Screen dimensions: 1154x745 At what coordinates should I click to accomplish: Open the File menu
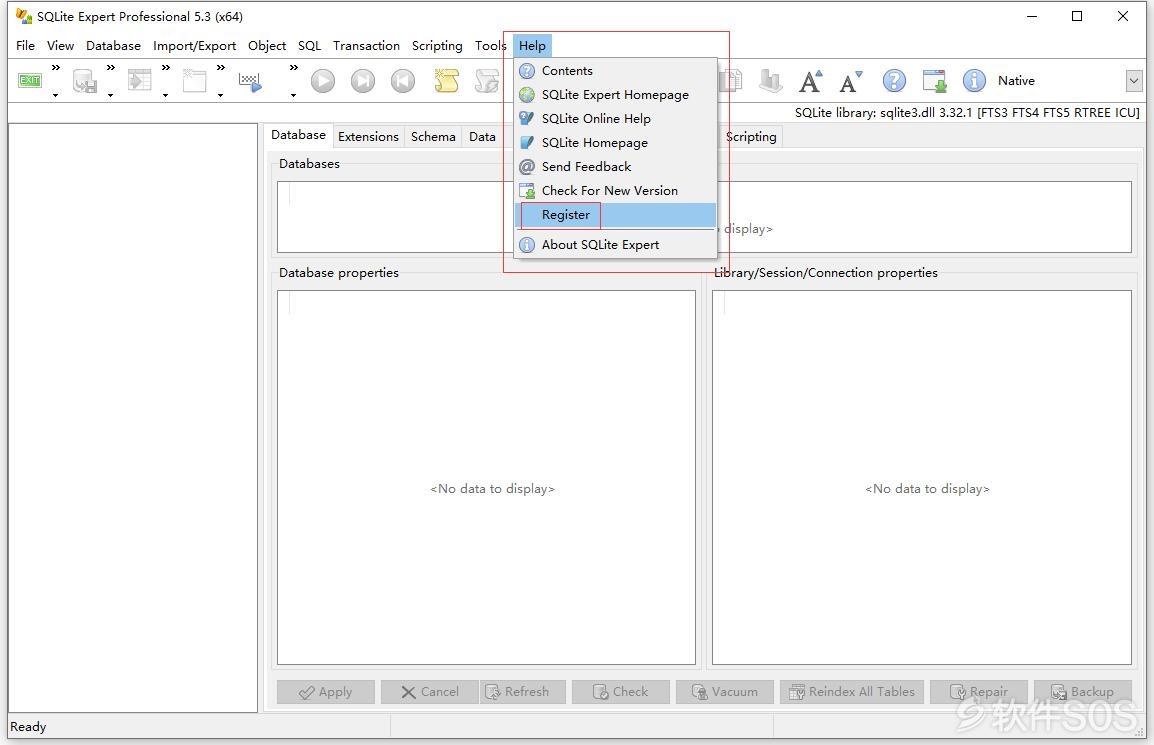pos(25,46)
